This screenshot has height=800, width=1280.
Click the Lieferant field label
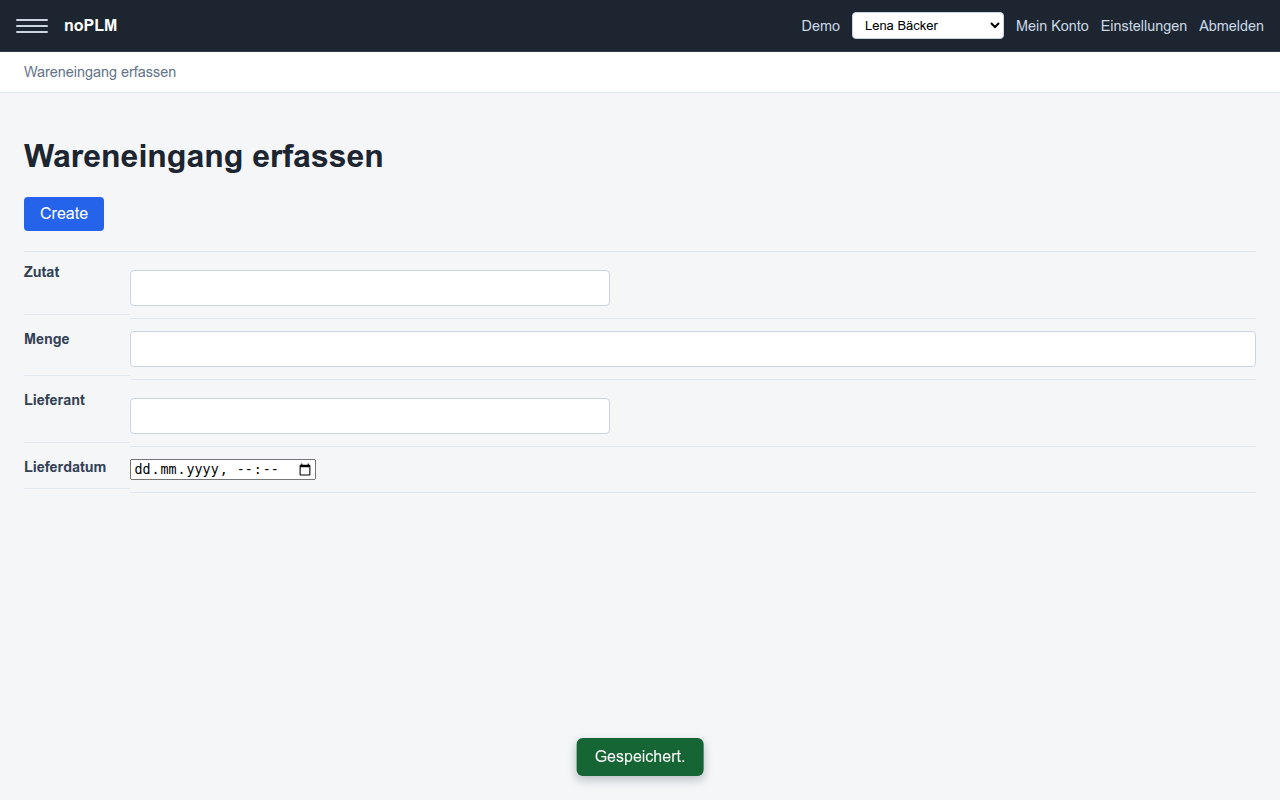coord(55,400)
